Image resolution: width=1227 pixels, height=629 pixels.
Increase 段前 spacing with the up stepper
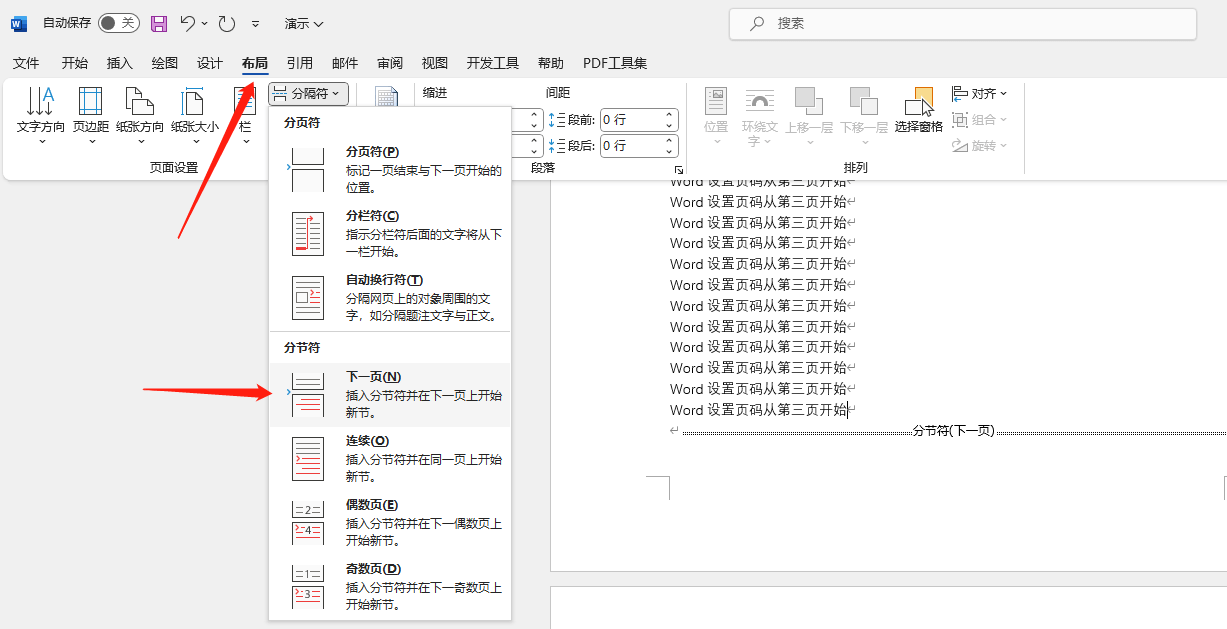[x=667, y=114]
